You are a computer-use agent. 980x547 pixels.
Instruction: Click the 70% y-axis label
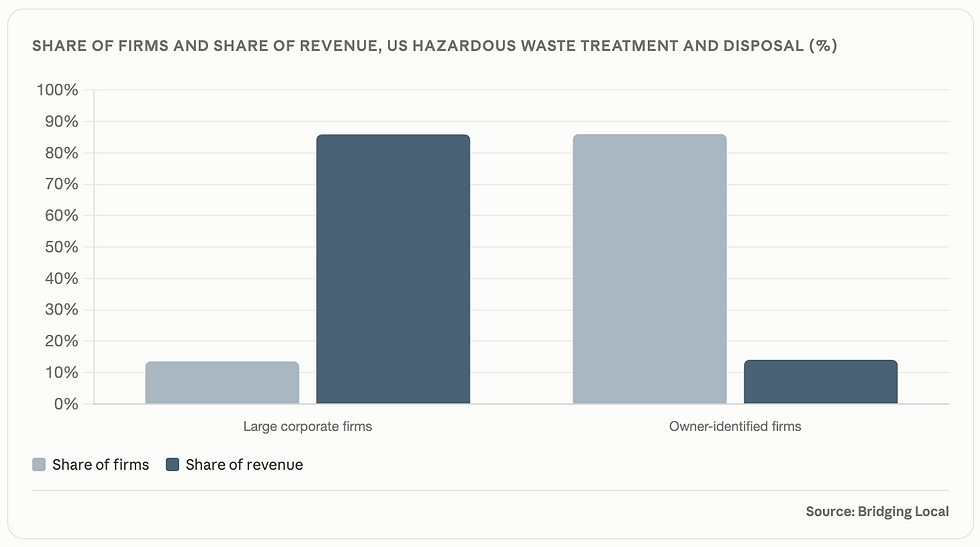61,184
